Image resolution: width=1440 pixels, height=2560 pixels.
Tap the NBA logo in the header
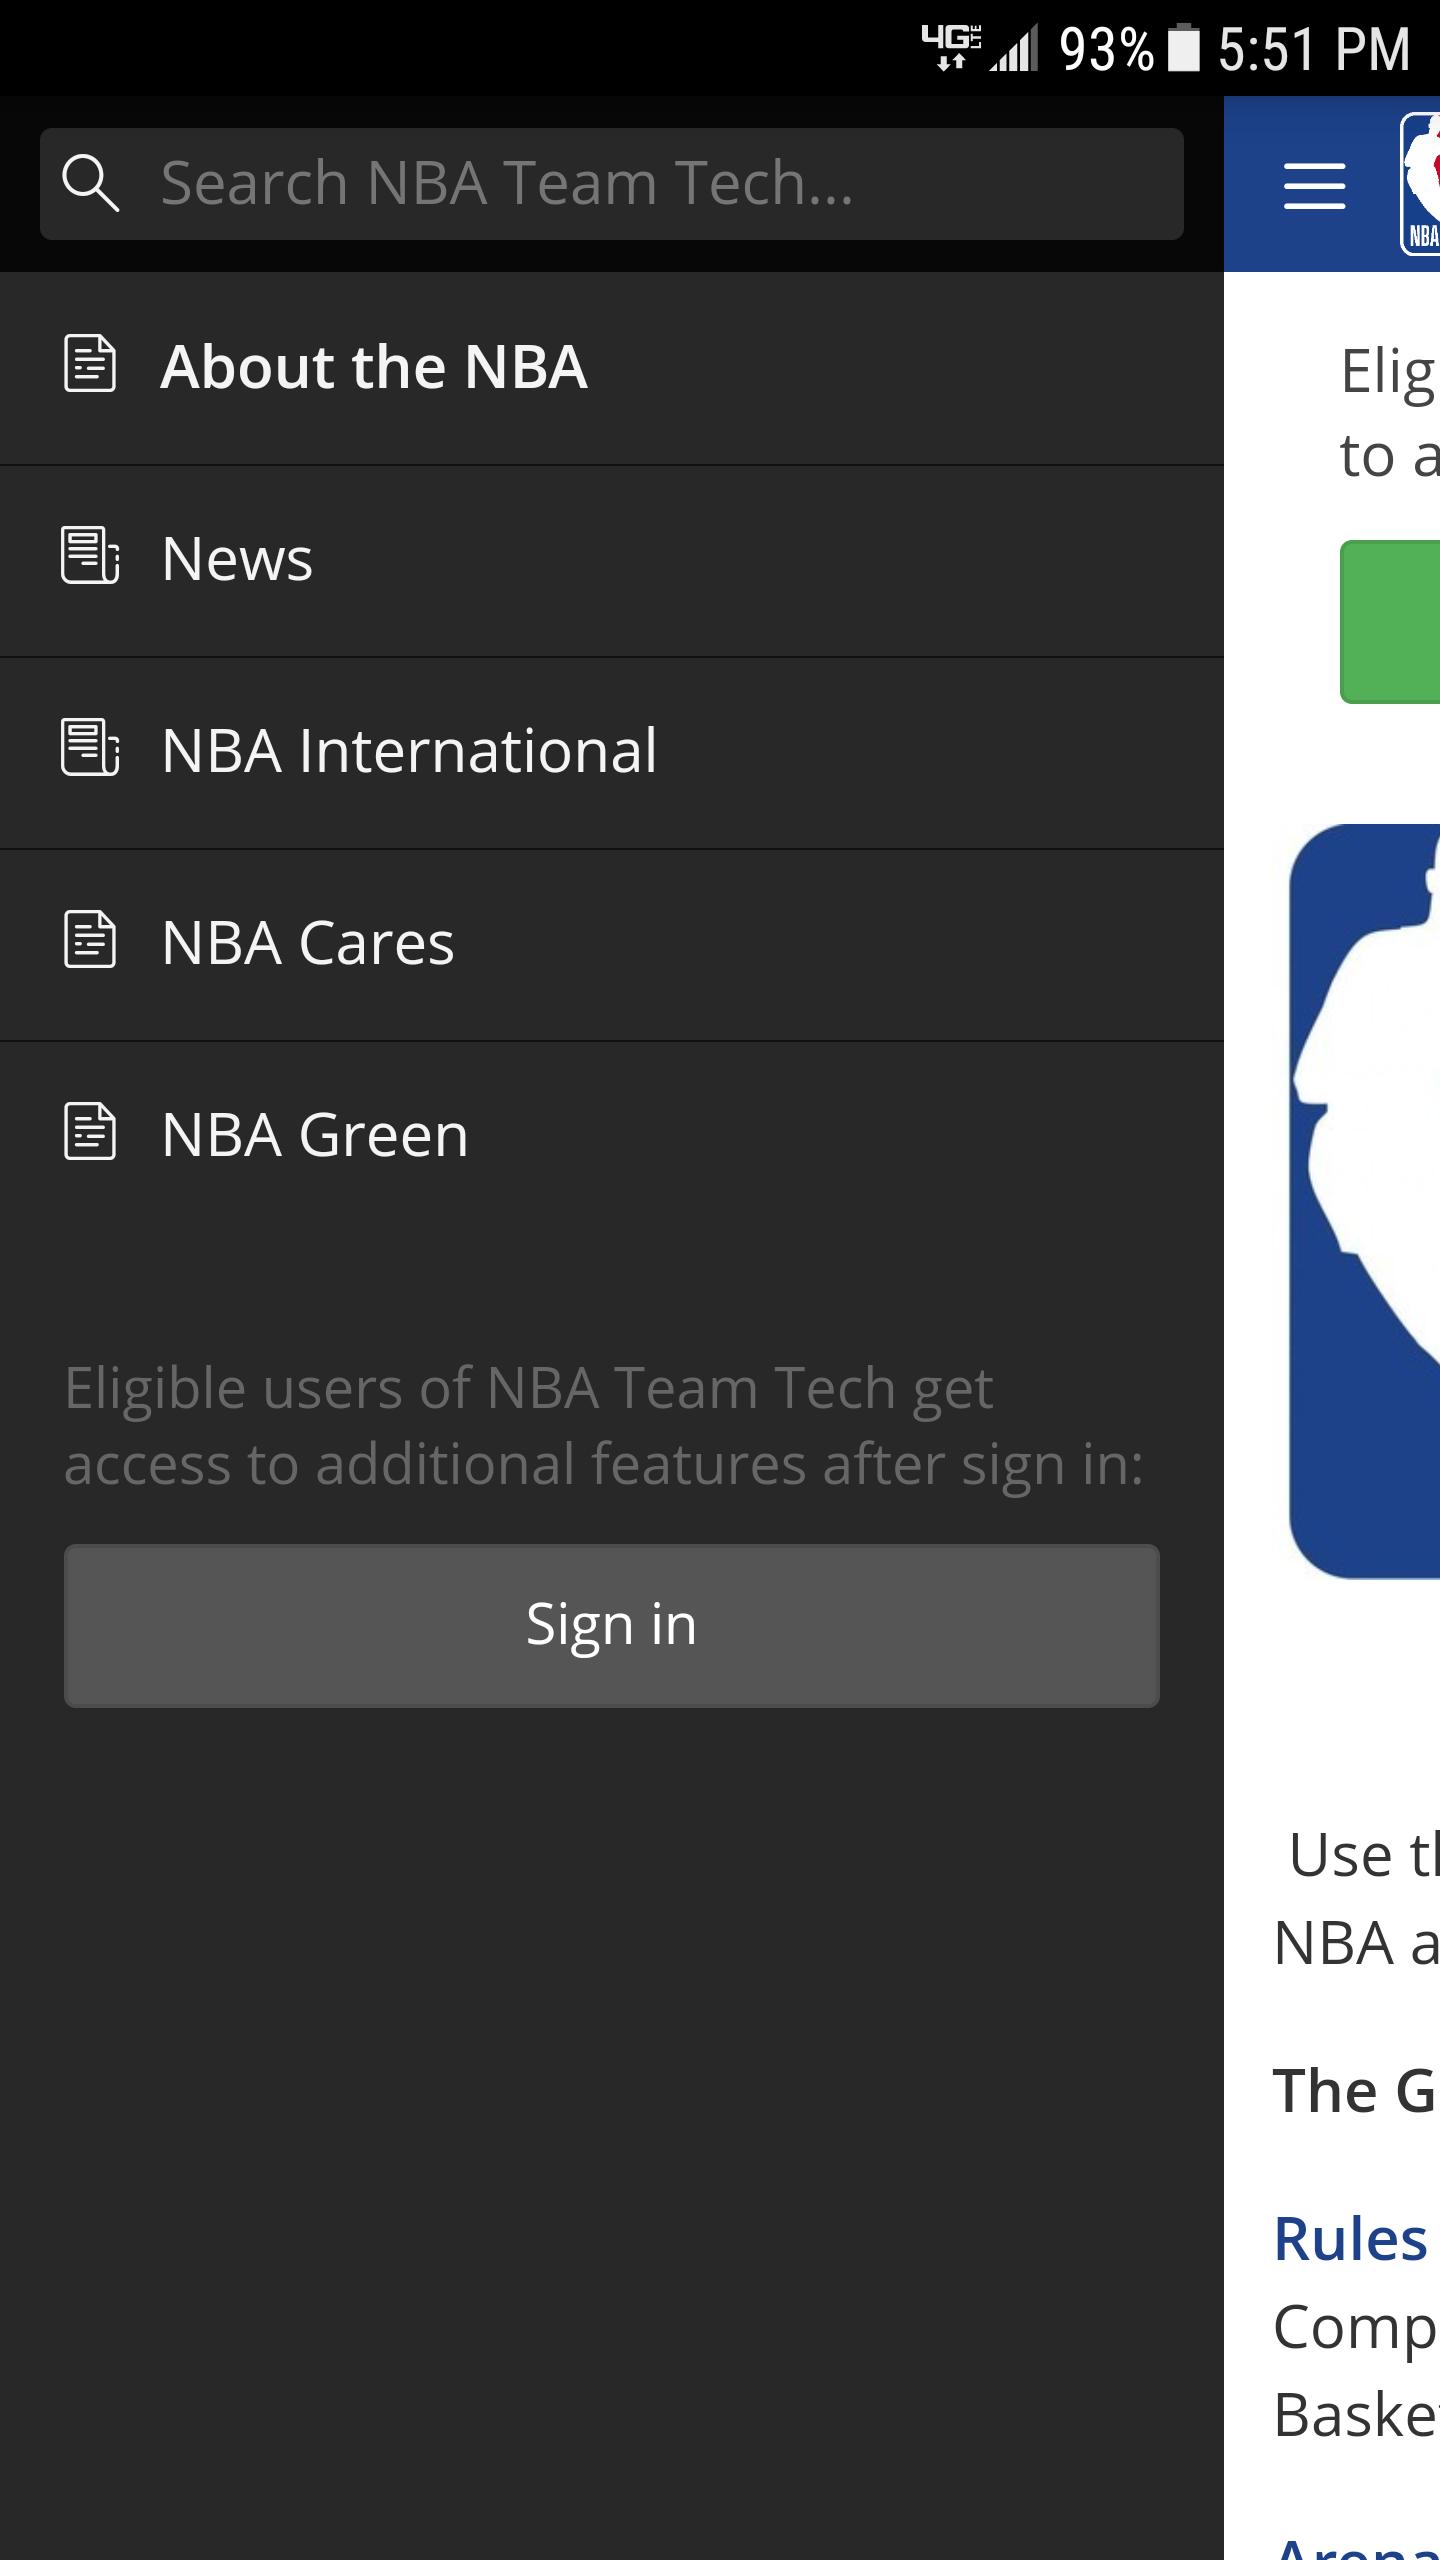[1420, 184]
